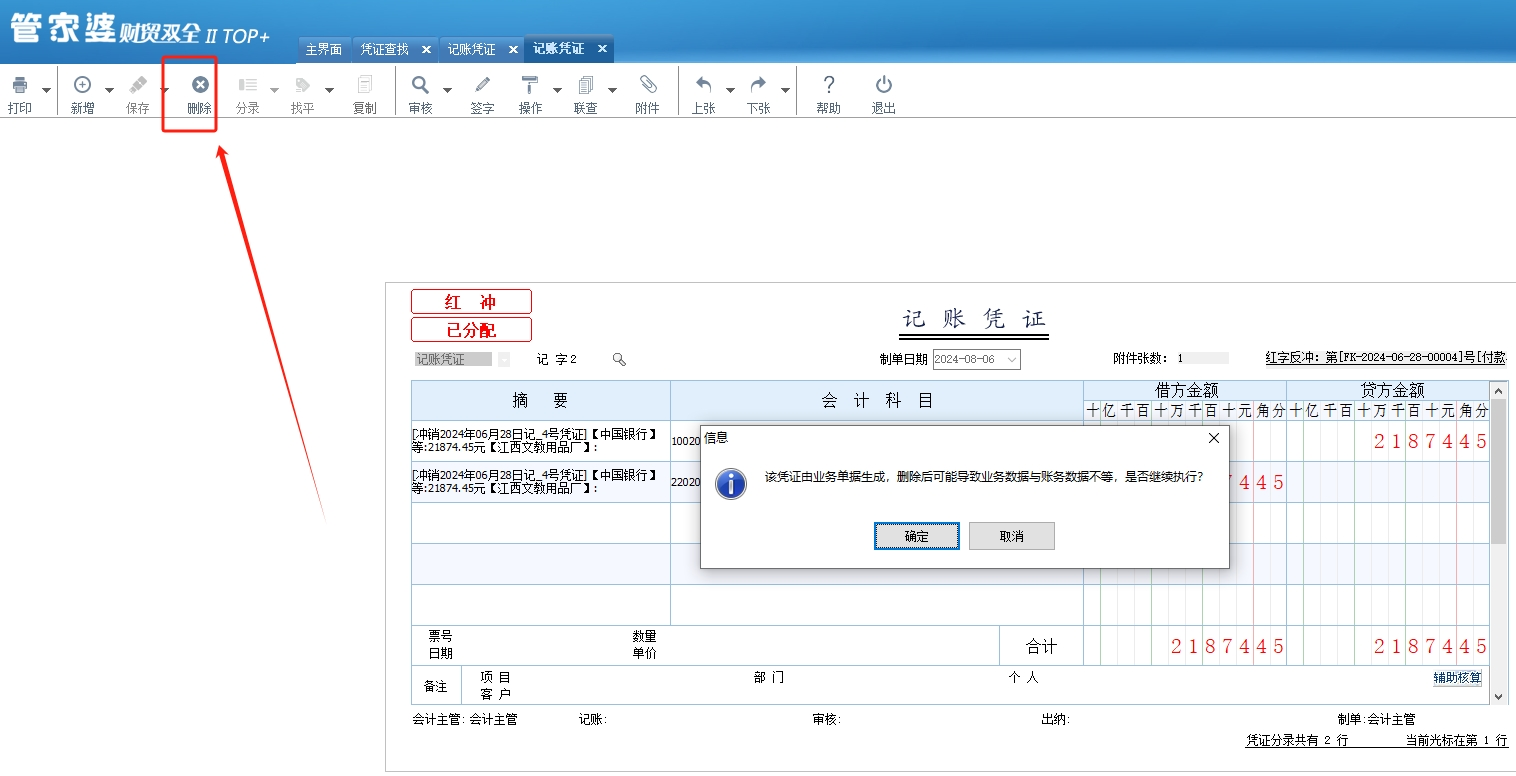Click the 新增 add voucher icon
This screenshot has width=1516, height=776.
point(83,86)
